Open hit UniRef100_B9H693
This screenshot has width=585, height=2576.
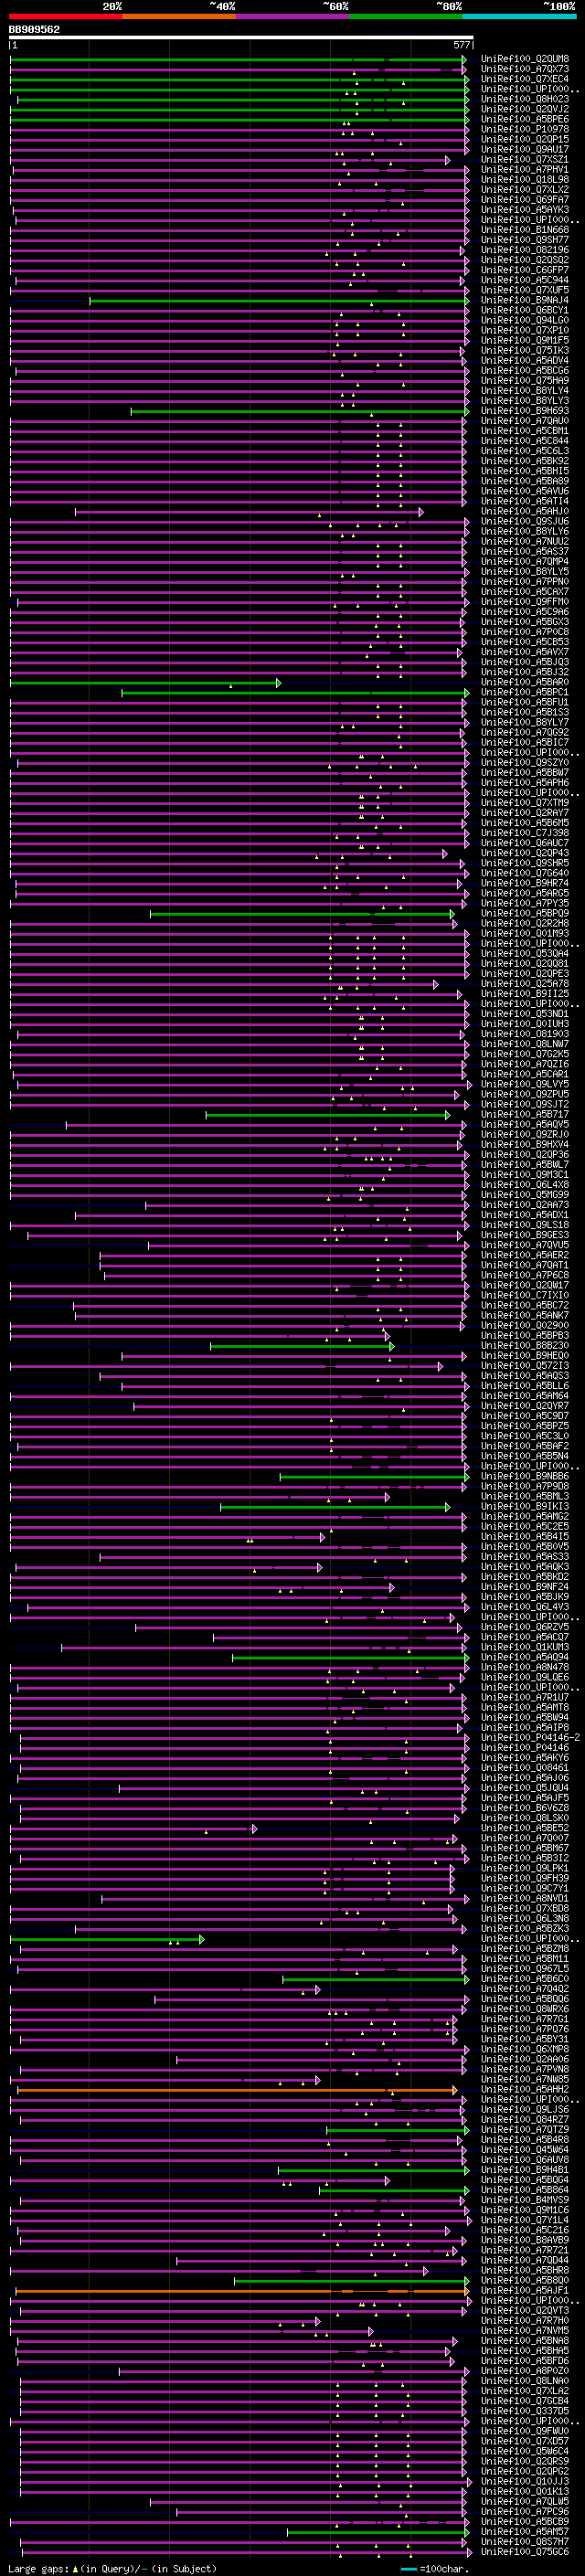(x=525, y=411)
